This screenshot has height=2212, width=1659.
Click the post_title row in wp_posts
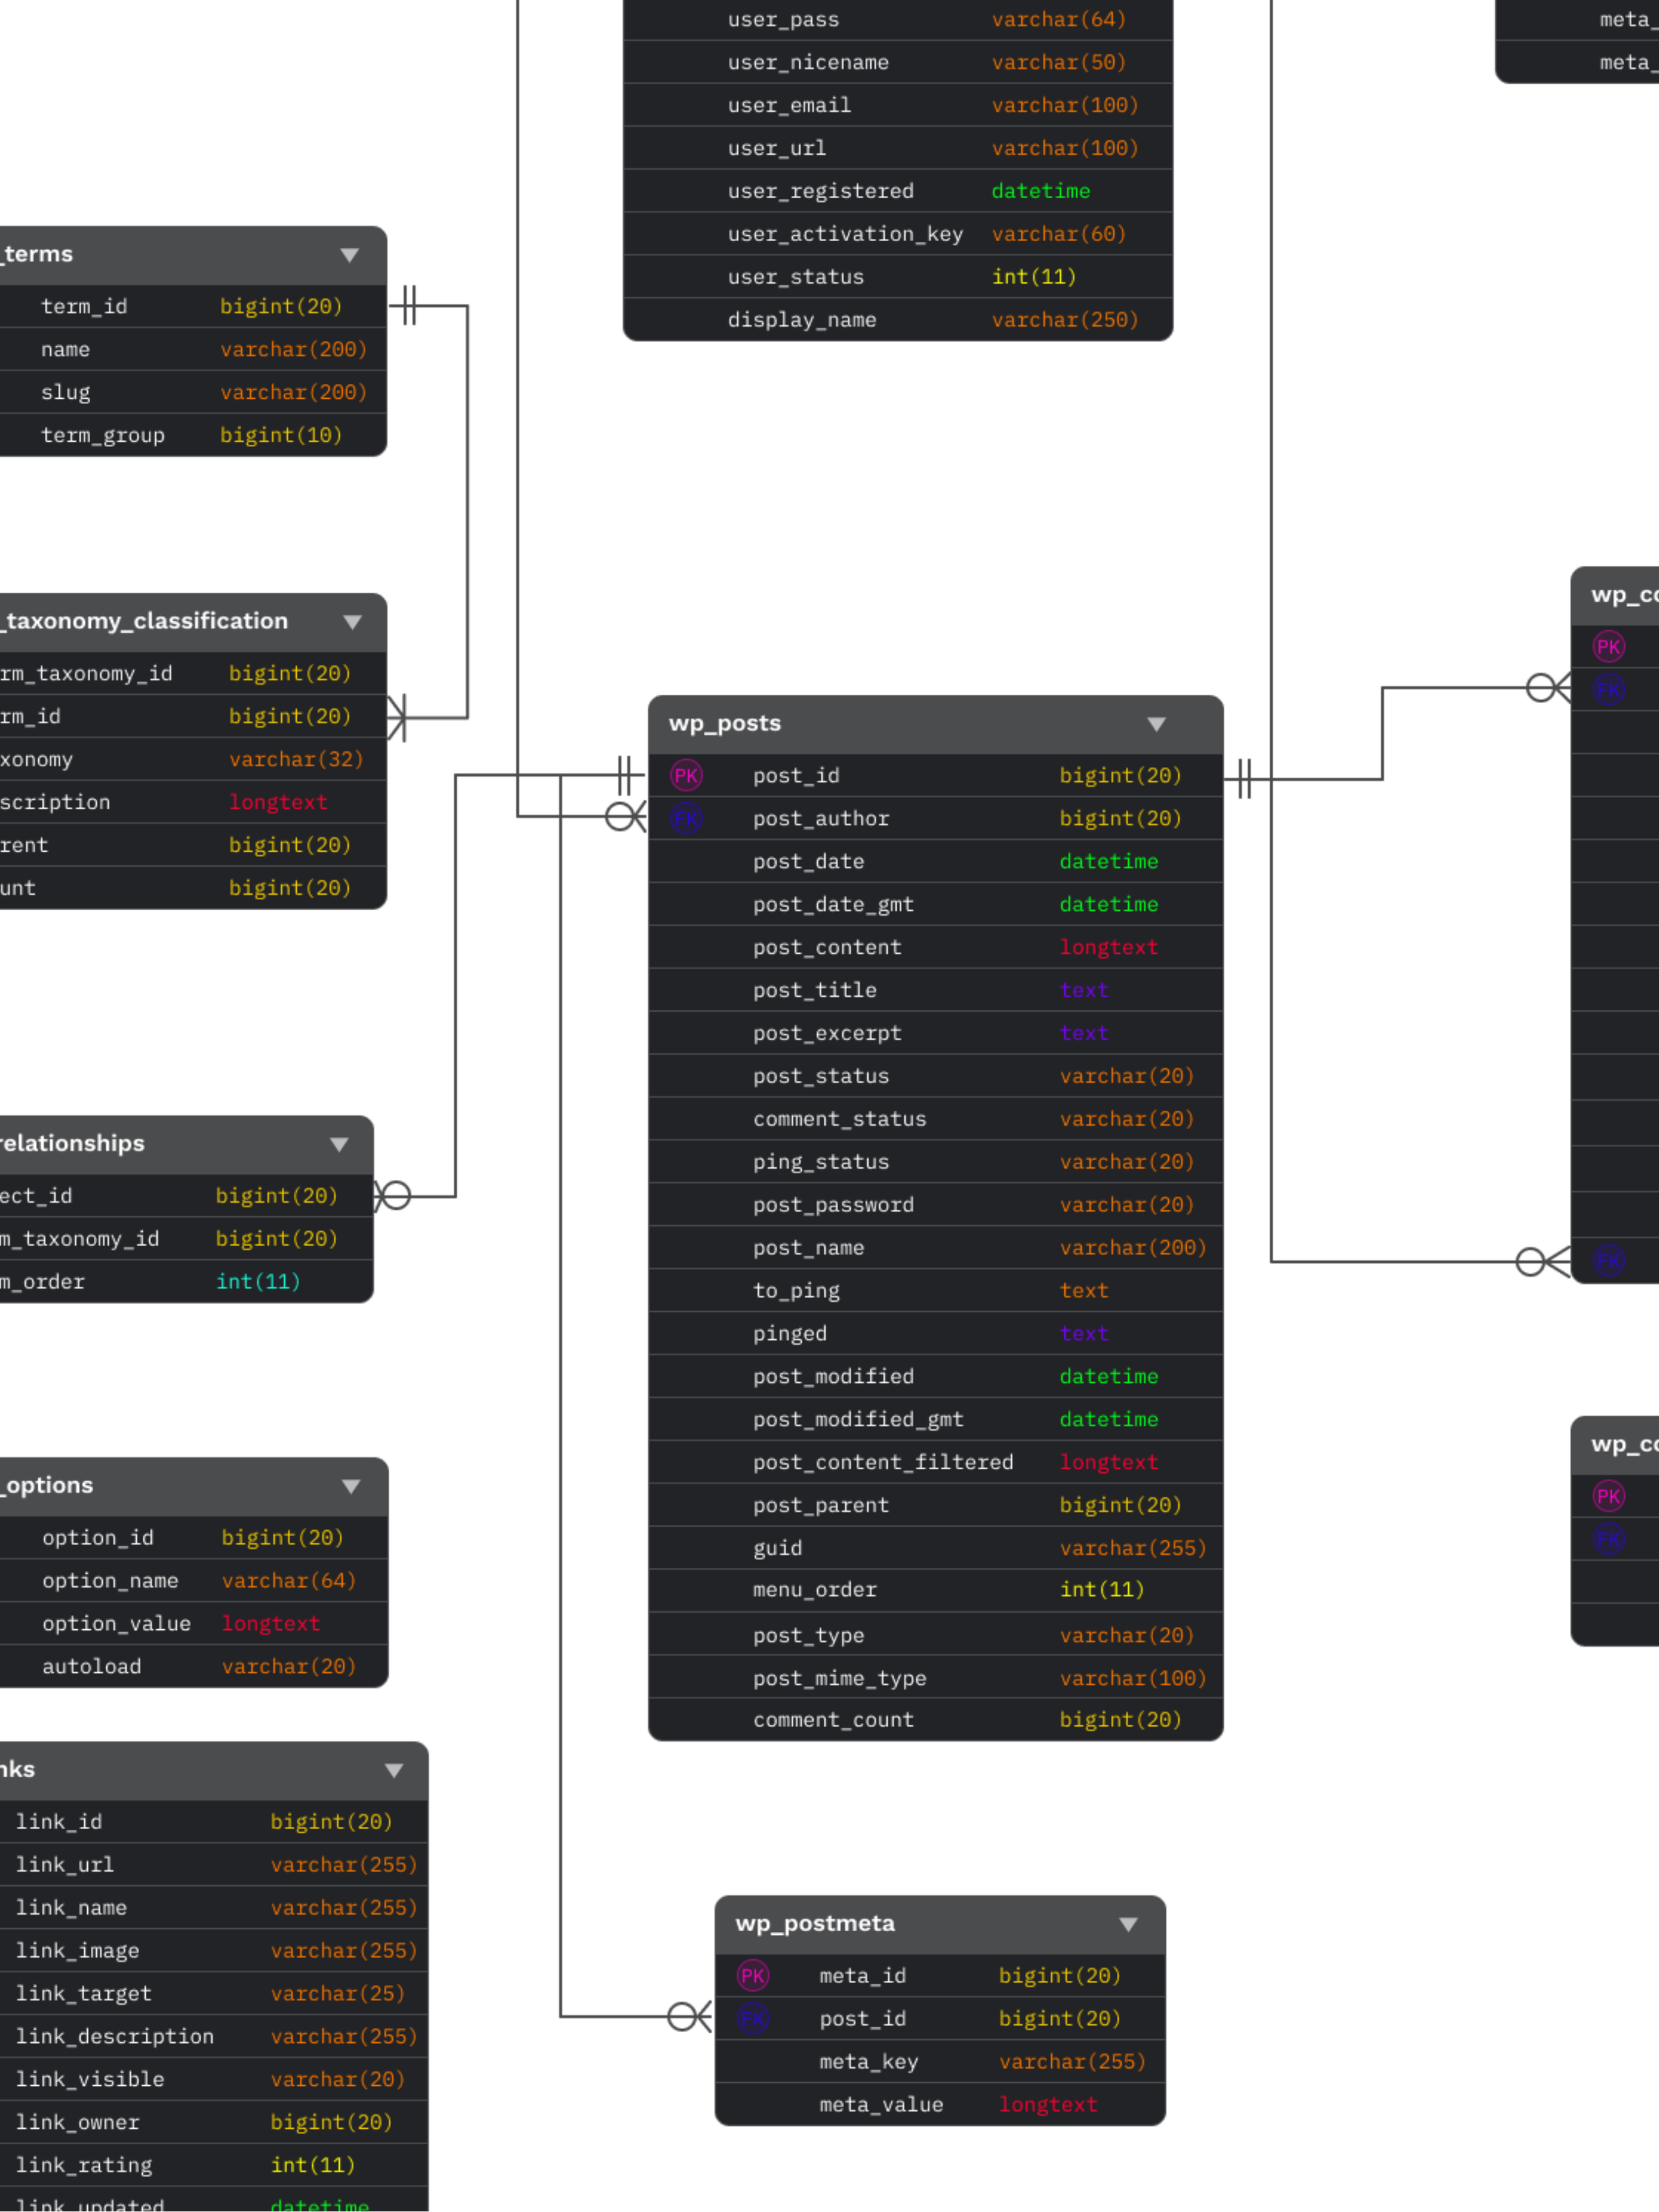tap(935, 990)
